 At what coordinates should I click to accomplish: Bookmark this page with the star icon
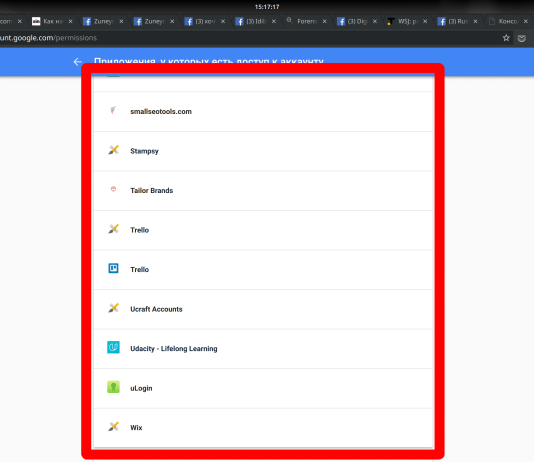click(x=506, y=38)
